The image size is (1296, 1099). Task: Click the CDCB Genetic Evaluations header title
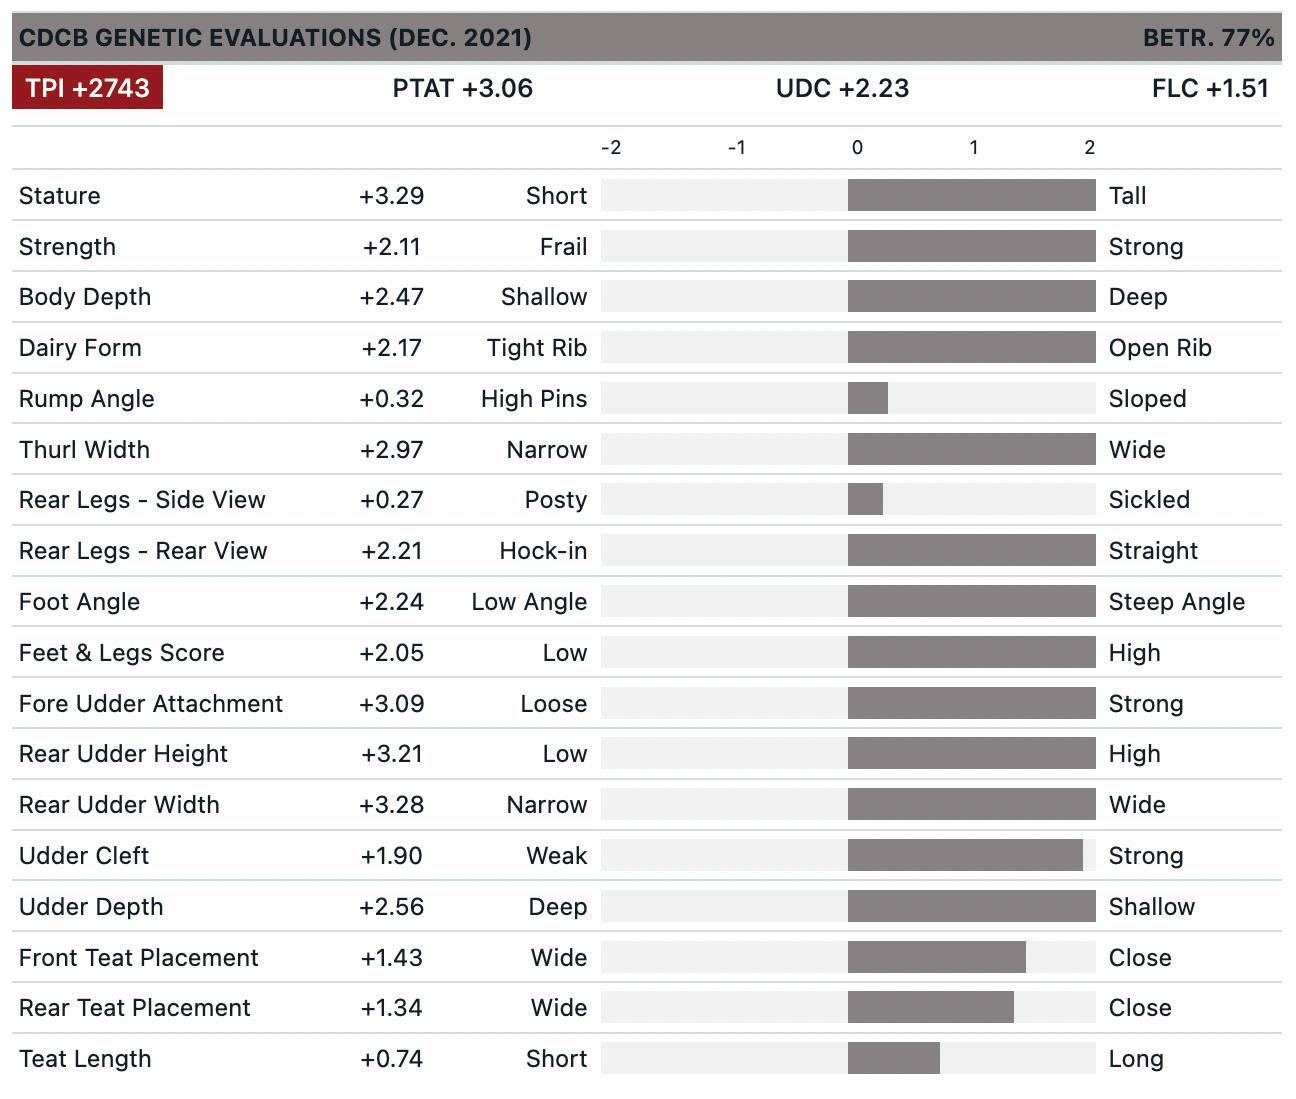[x=275, y=38]
